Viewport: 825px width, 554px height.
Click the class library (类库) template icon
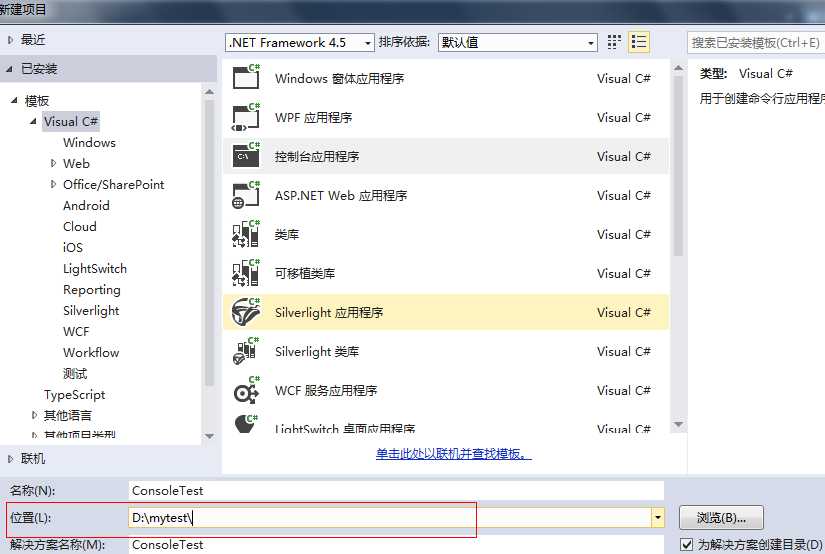point(246,234)
